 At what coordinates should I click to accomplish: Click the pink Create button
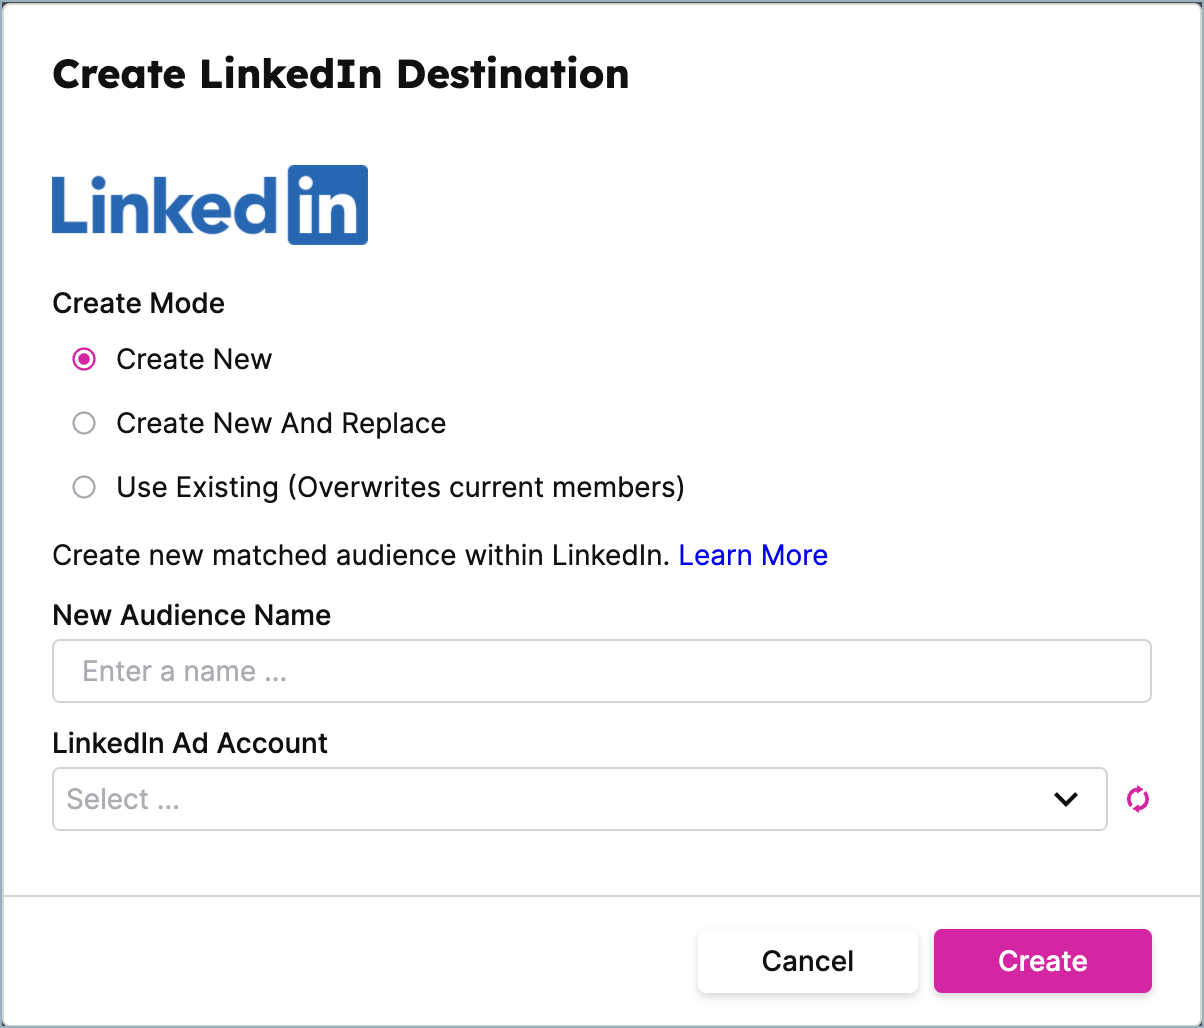(x=1042, y=961)
